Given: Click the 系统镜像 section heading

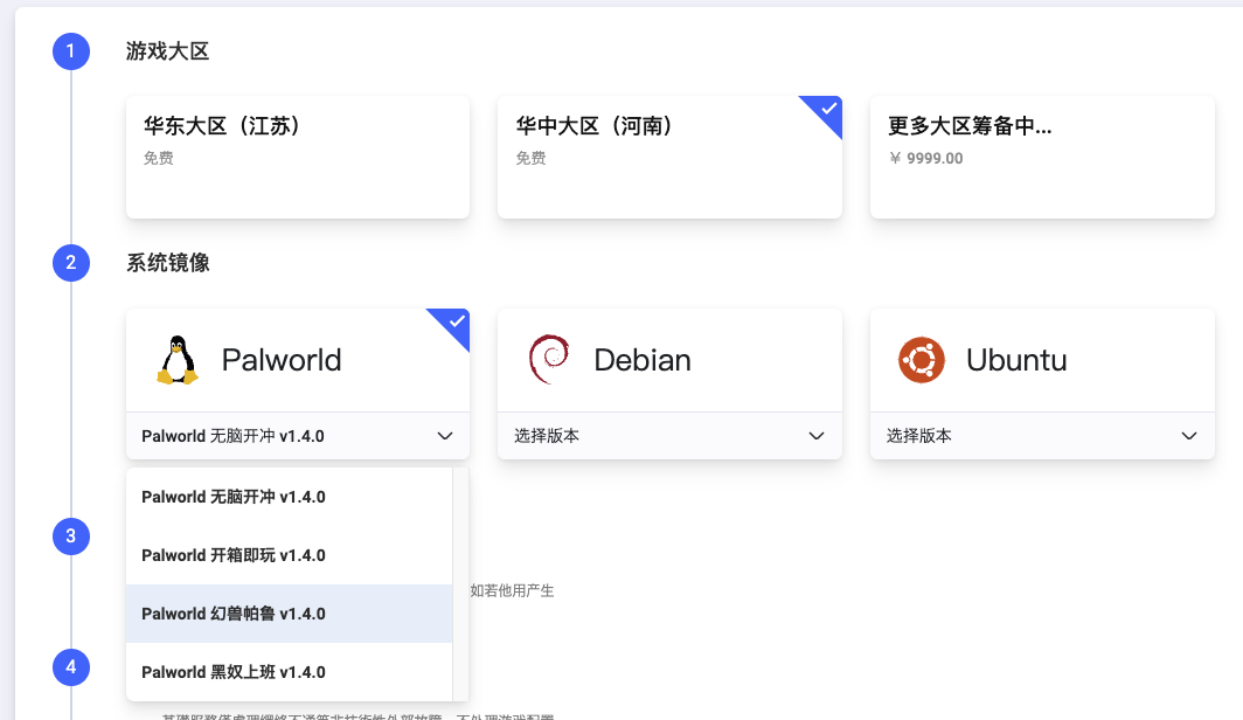Looking at the screenshot, I should (168, 263).
